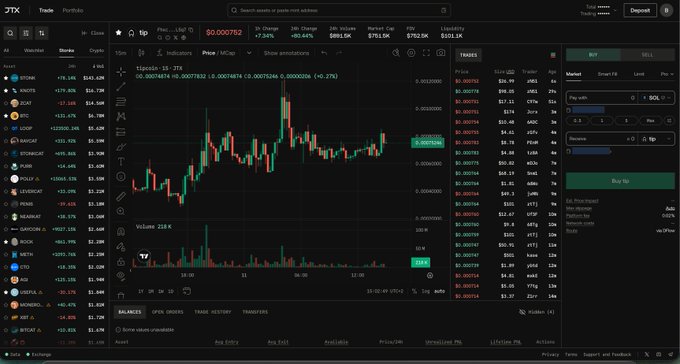Open the go-to-date calendar icon
The width and height of the screenshot is (680, 364).
point(187,291)
